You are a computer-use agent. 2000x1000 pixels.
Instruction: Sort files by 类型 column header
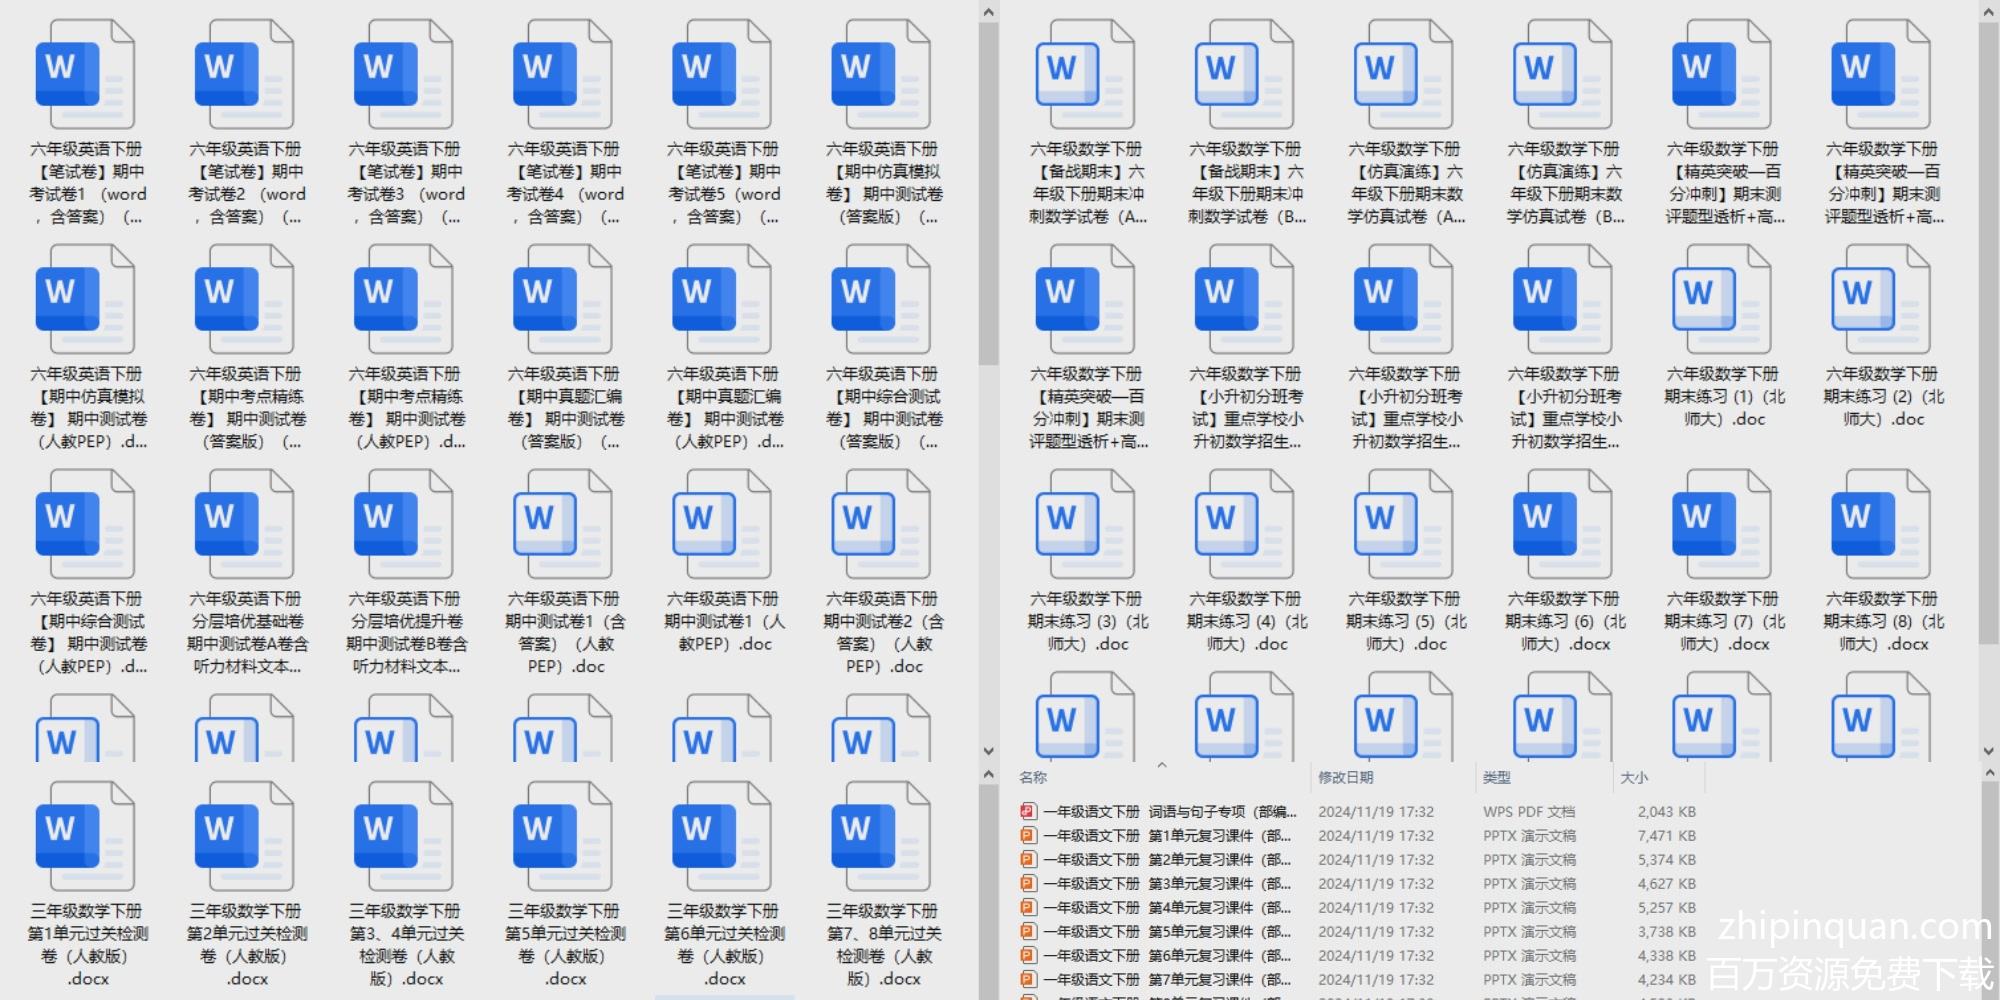click(x=1496, y=777)
